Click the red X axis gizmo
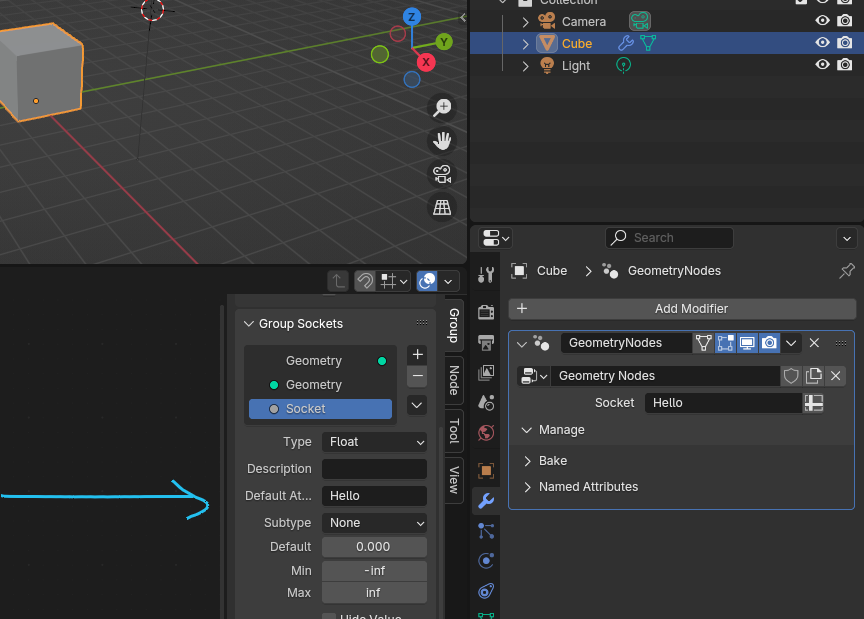 point(426,62)
